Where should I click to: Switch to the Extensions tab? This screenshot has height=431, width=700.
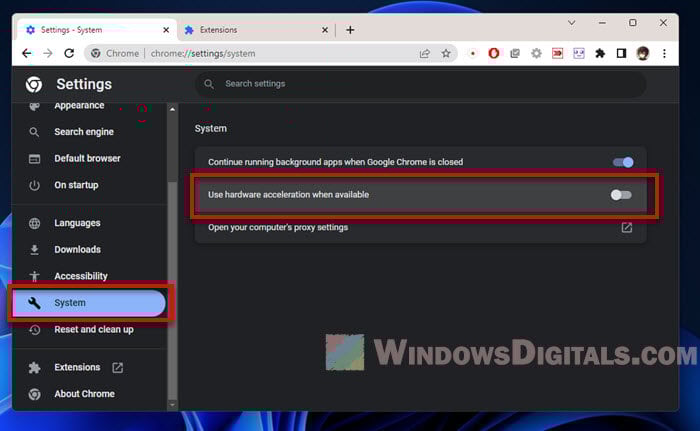[x=255, y=30]
